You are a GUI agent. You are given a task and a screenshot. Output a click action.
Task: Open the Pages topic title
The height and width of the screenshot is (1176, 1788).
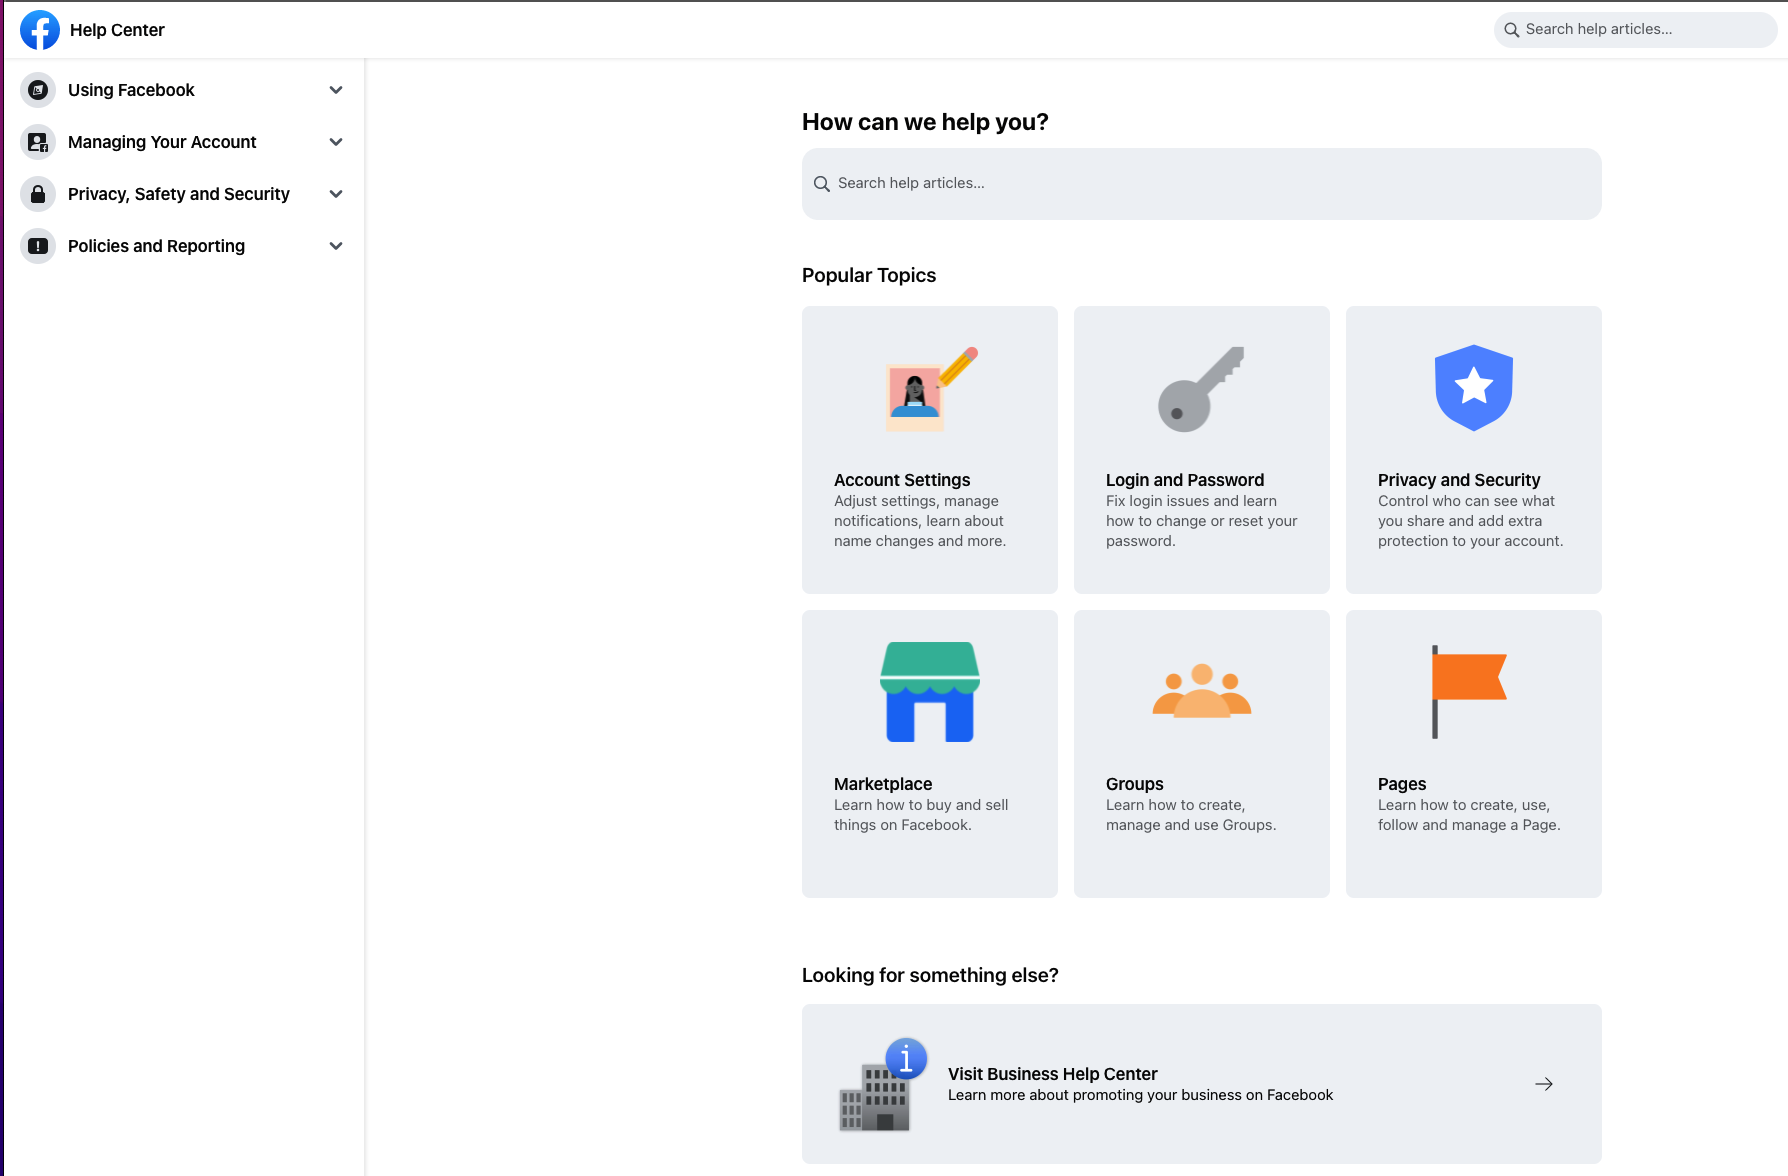[x=1402, y=784]
